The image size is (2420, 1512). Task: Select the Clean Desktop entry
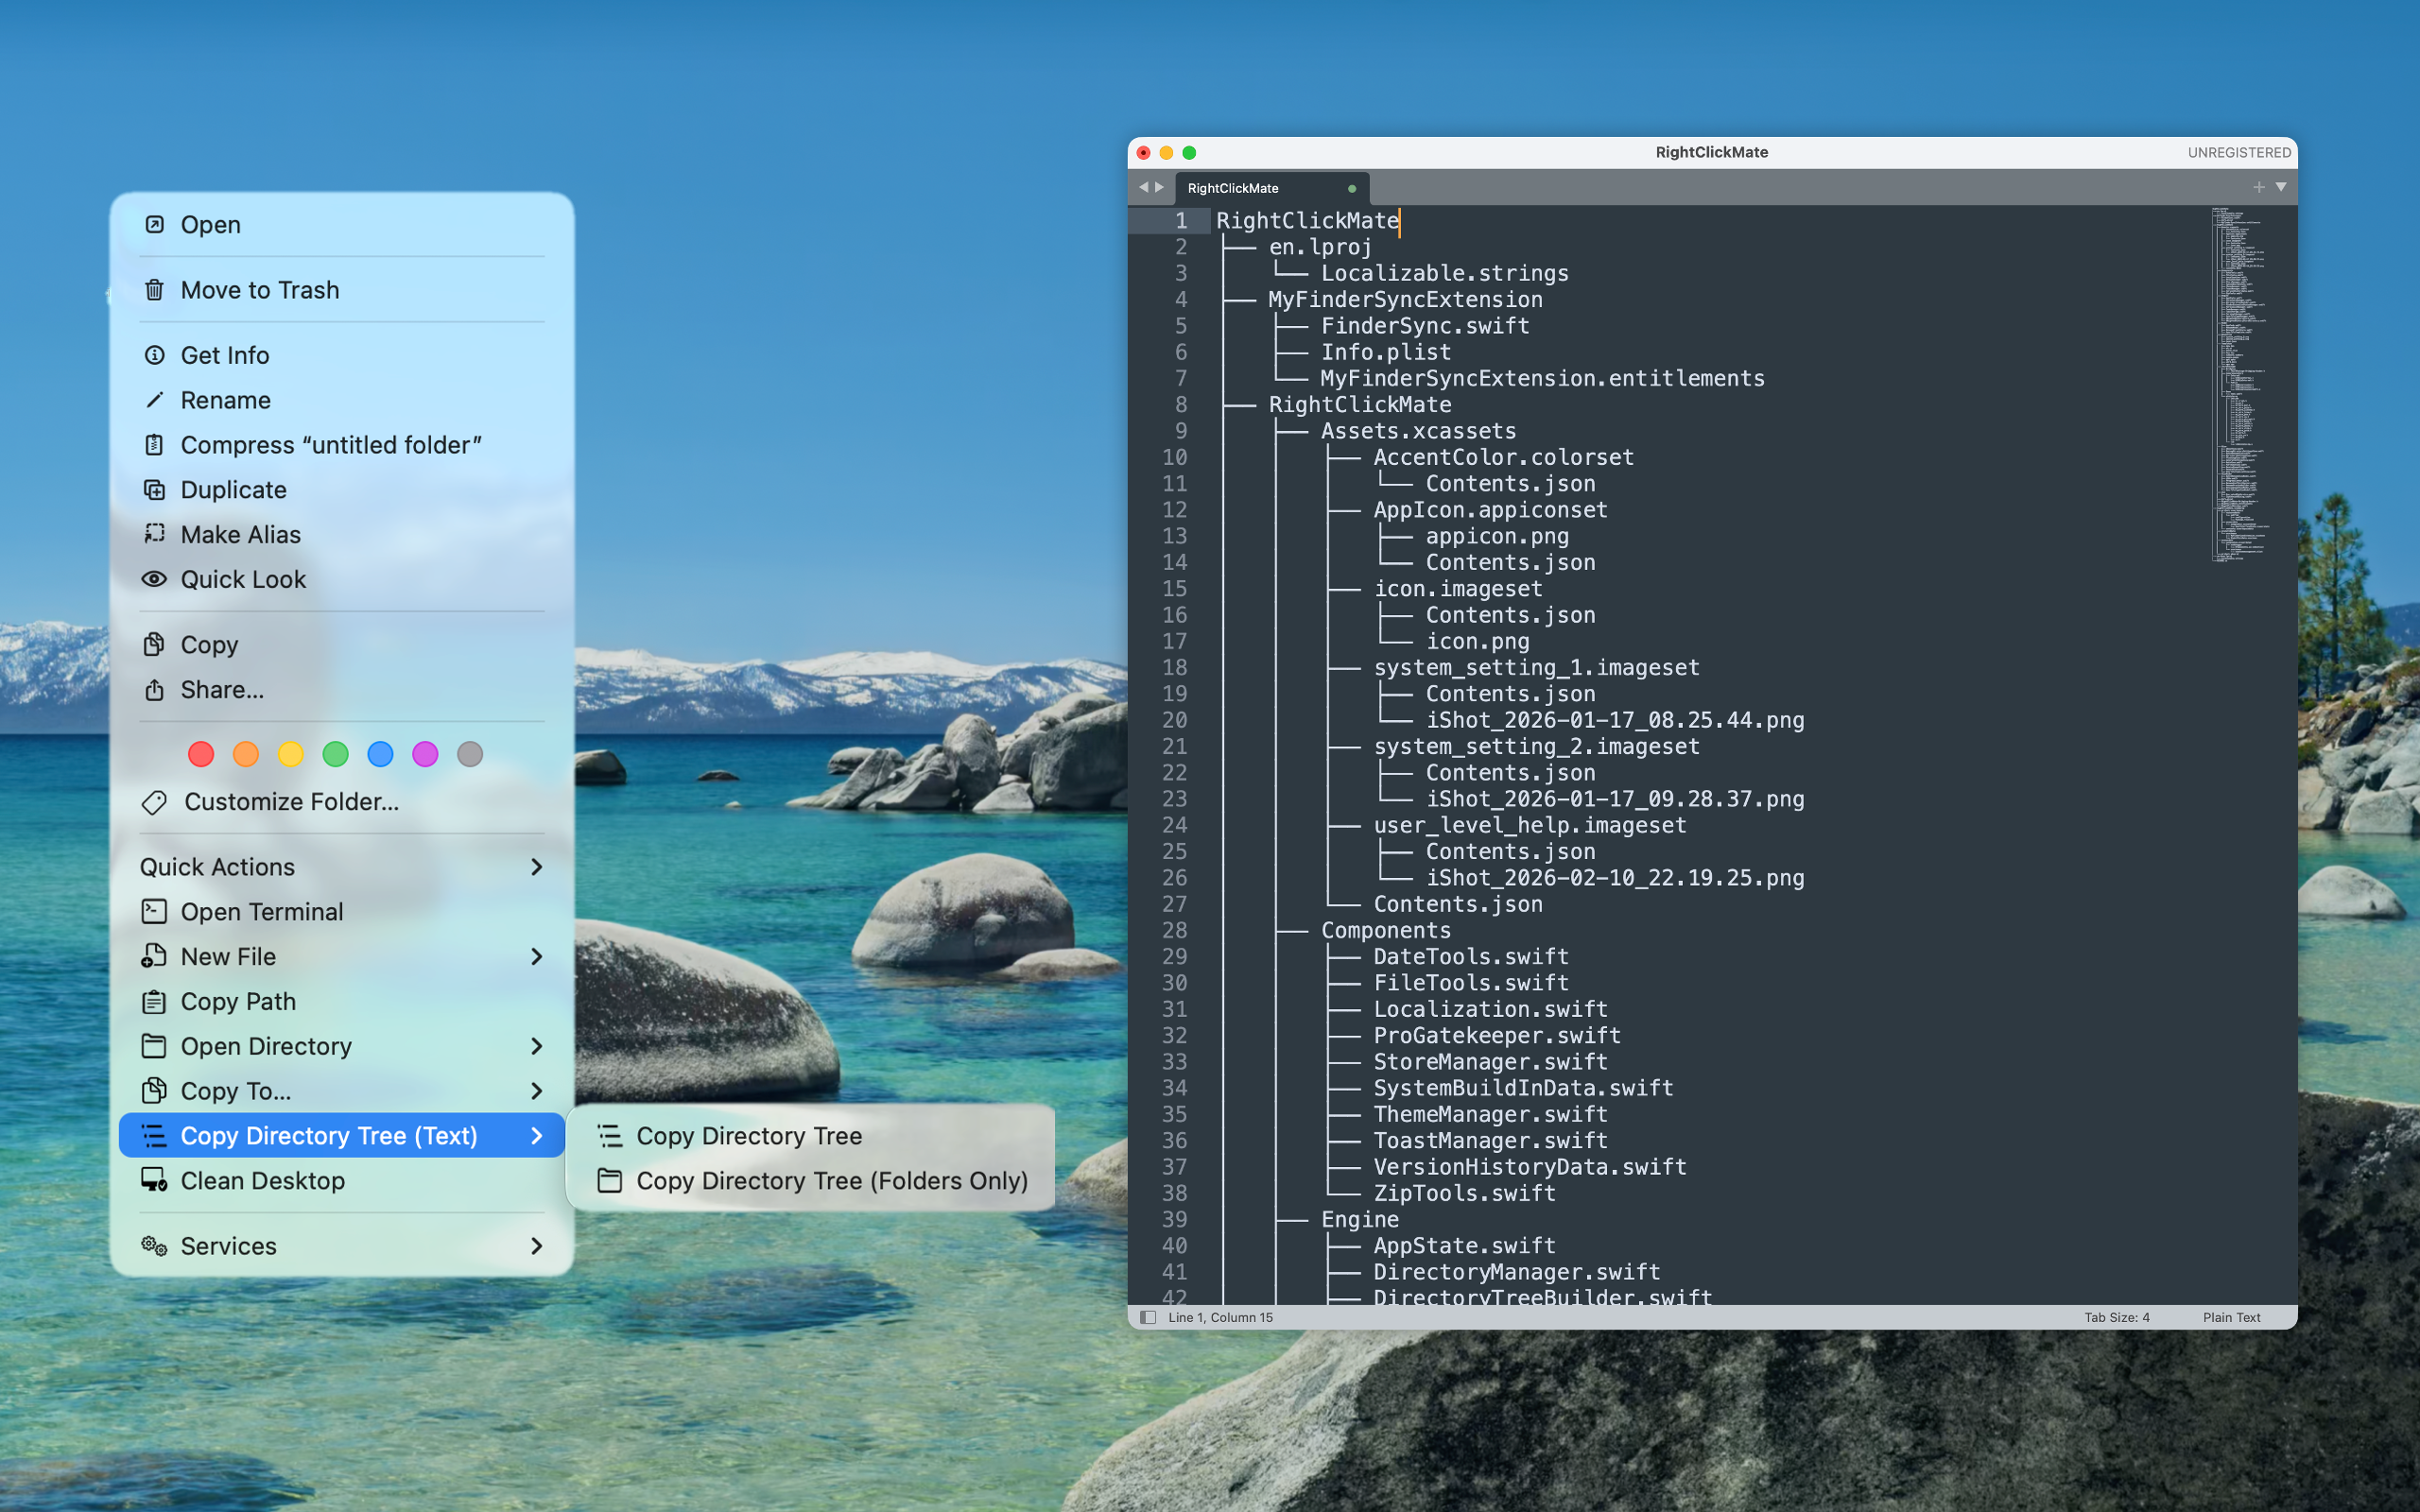click(342, 1180)
